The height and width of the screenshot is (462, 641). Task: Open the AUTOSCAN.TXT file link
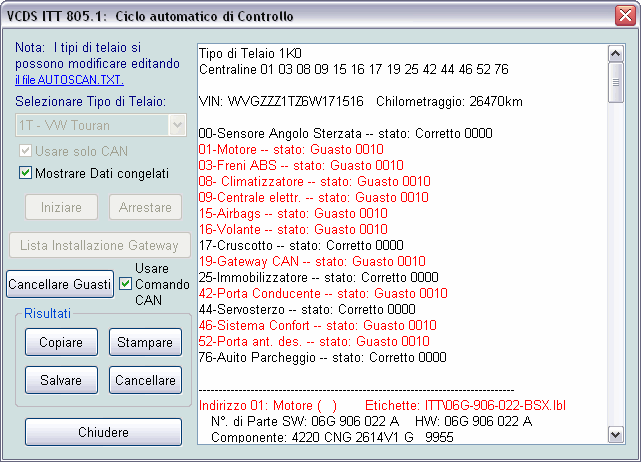coord(69,79)
